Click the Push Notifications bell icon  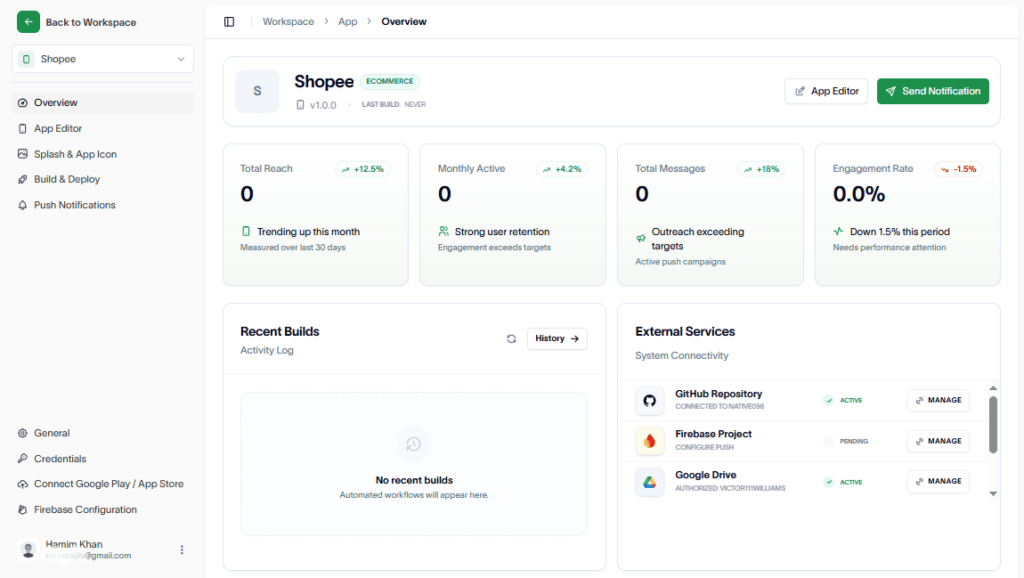pos(23,205)
